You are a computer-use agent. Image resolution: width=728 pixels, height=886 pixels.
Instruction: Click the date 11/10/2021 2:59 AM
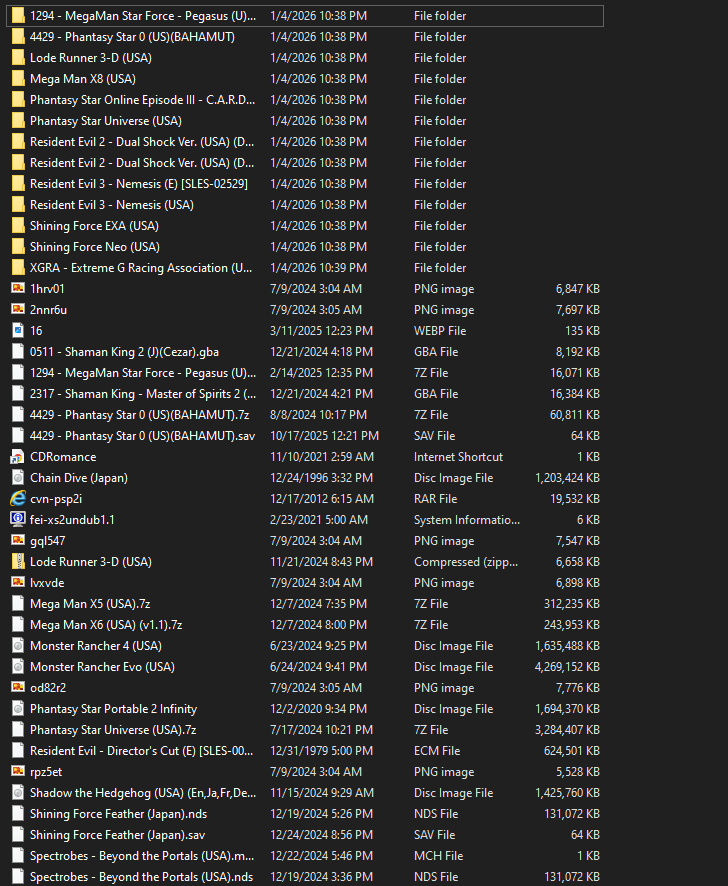(322, 457)
